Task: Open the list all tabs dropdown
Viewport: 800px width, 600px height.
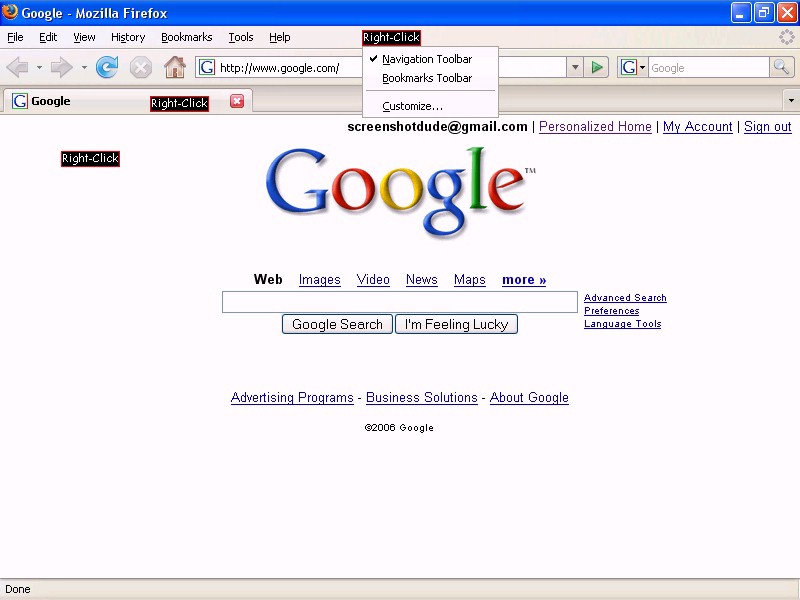Action: 791,101
